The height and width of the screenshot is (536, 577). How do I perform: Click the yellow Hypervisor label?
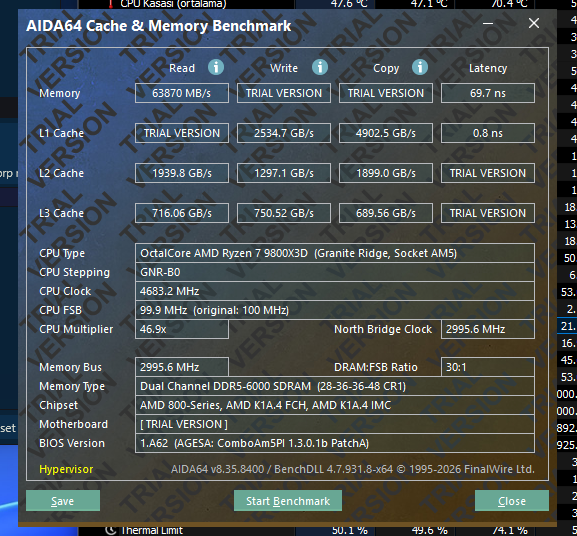66,469
